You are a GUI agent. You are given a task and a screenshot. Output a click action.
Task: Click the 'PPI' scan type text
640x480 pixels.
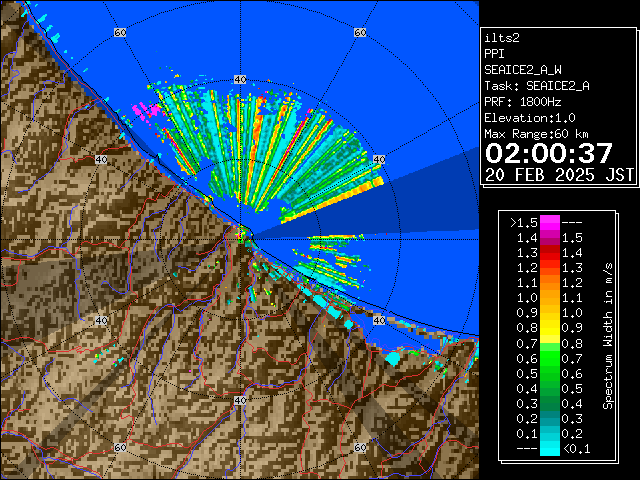pyautogui.click(x=494, y=54)
